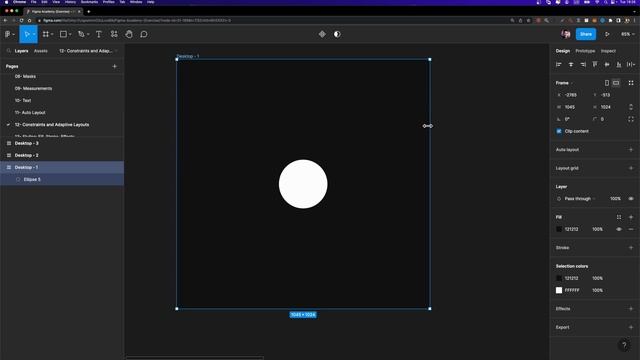This screenshot has height=360, width=640.
Task: Click Selection colors 121212 swatch
Action: pyautogui.click(x=559, y=278)
